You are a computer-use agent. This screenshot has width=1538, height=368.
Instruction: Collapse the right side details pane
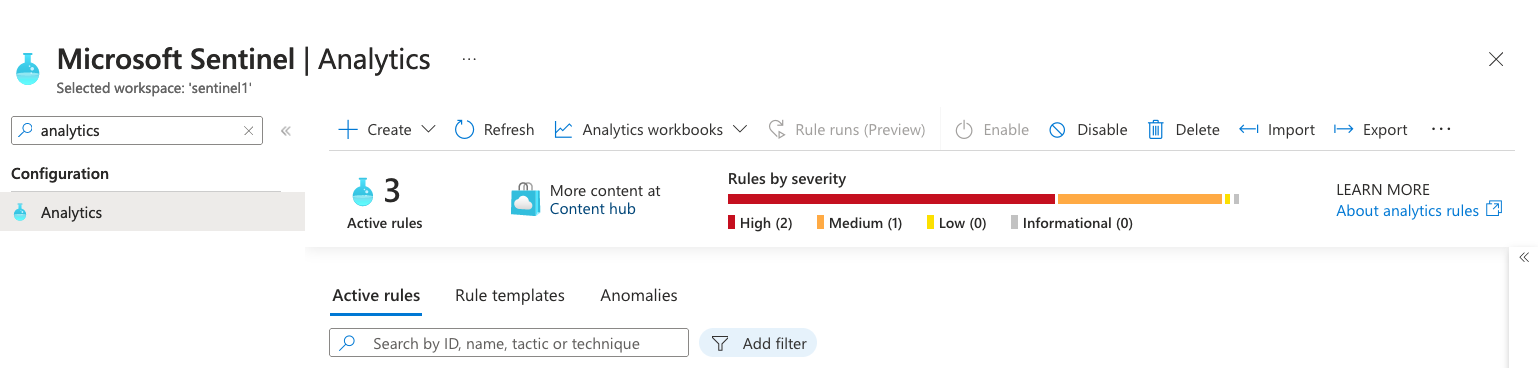1524,257
